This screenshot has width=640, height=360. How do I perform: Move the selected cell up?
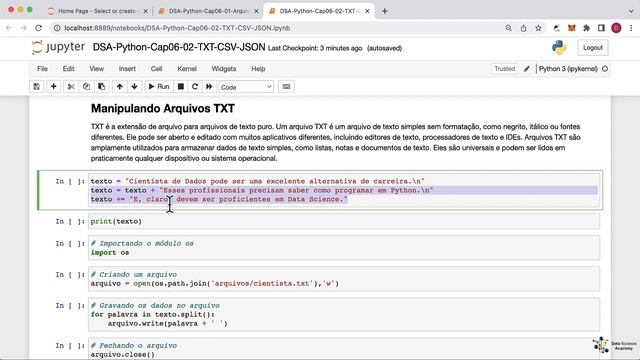click(120, 87)
